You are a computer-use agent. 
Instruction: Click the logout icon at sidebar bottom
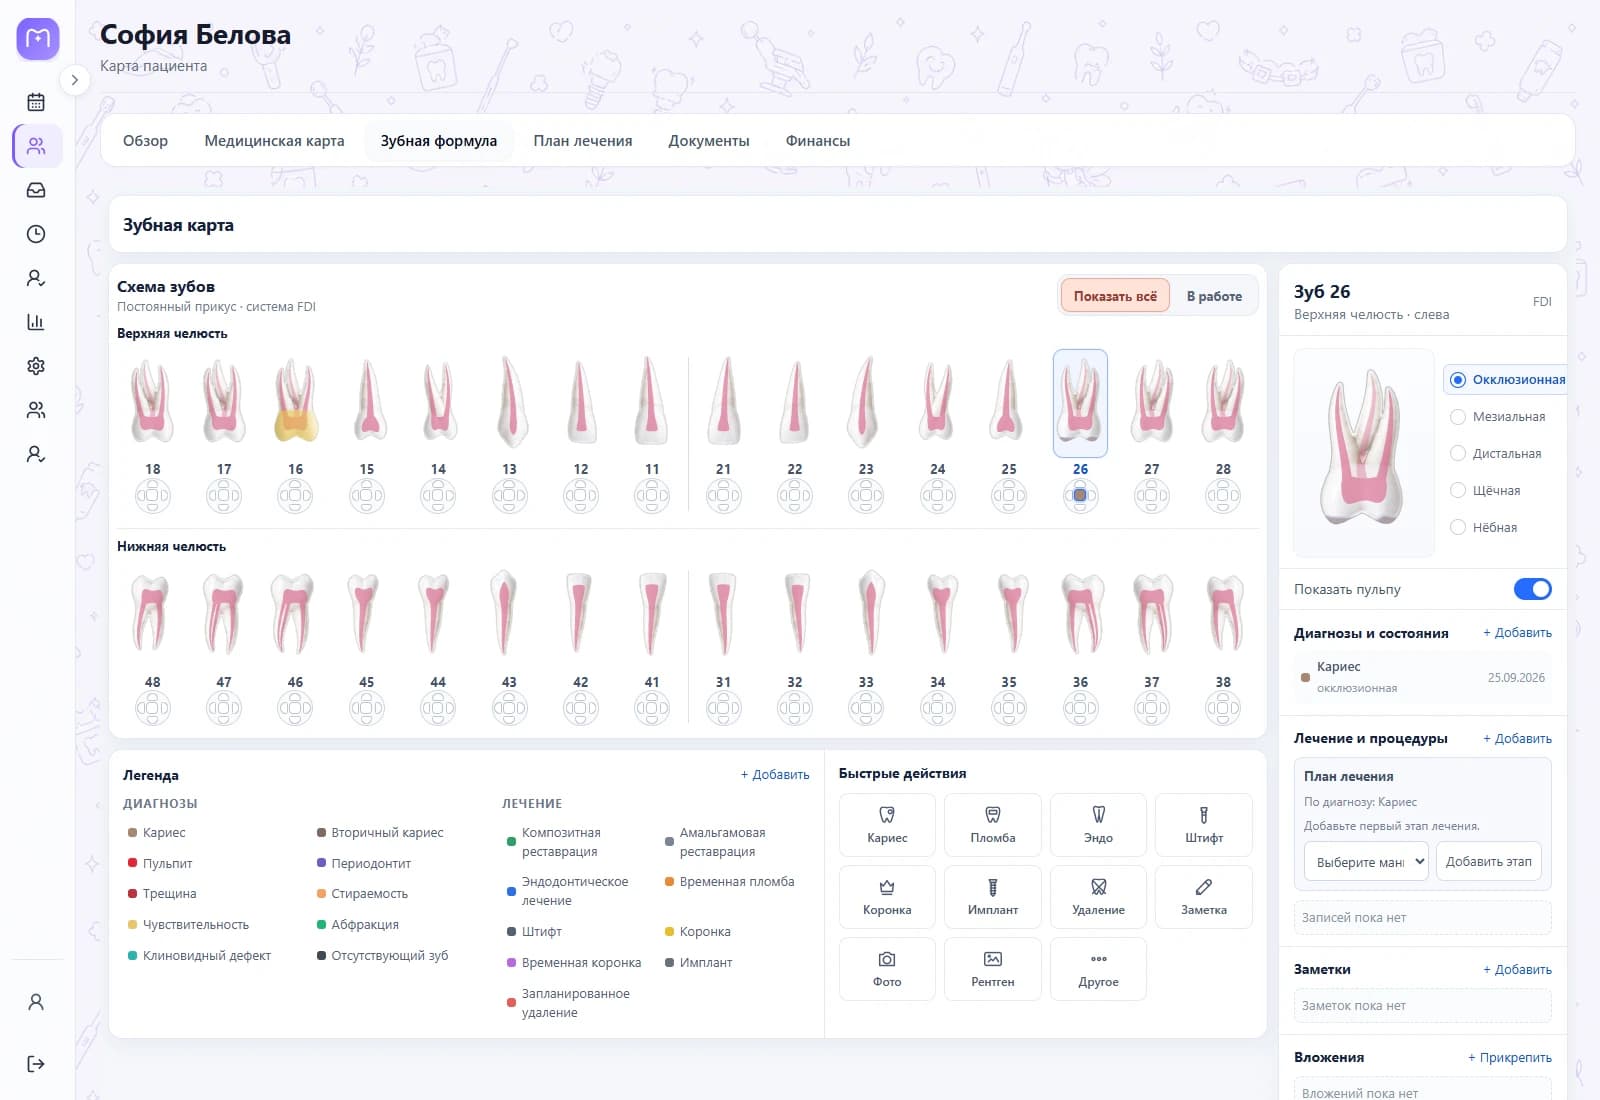(36, 1064)
